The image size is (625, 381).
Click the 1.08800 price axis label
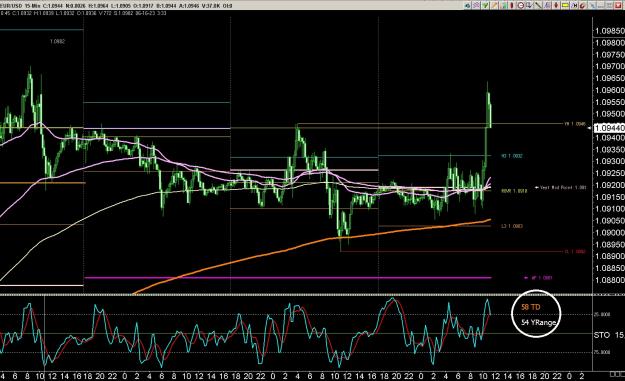coord(610,280)
